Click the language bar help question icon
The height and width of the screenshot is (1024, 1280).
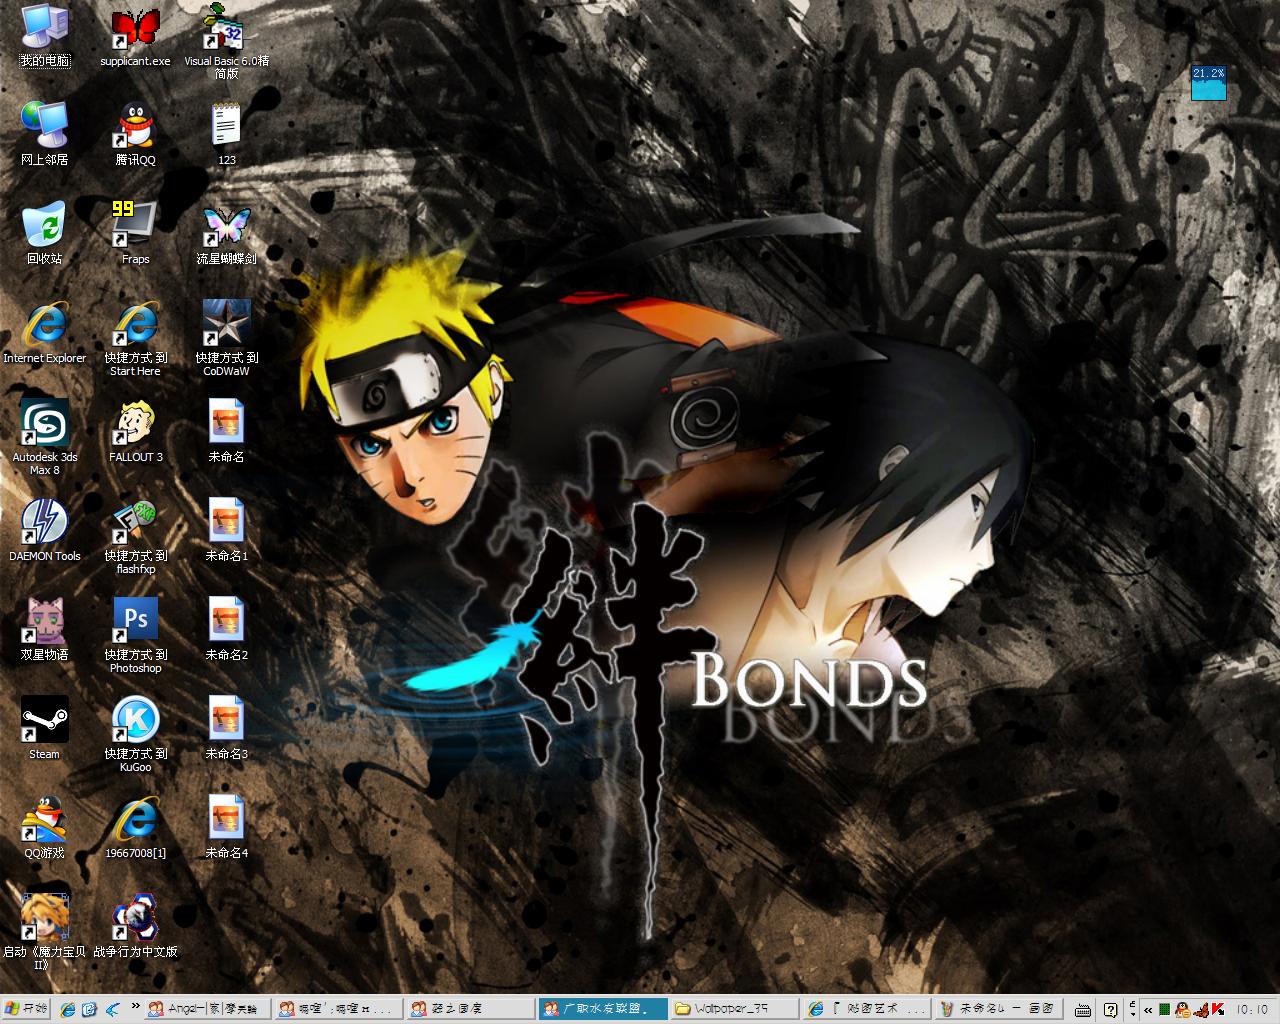(x=1111, y=1009)
